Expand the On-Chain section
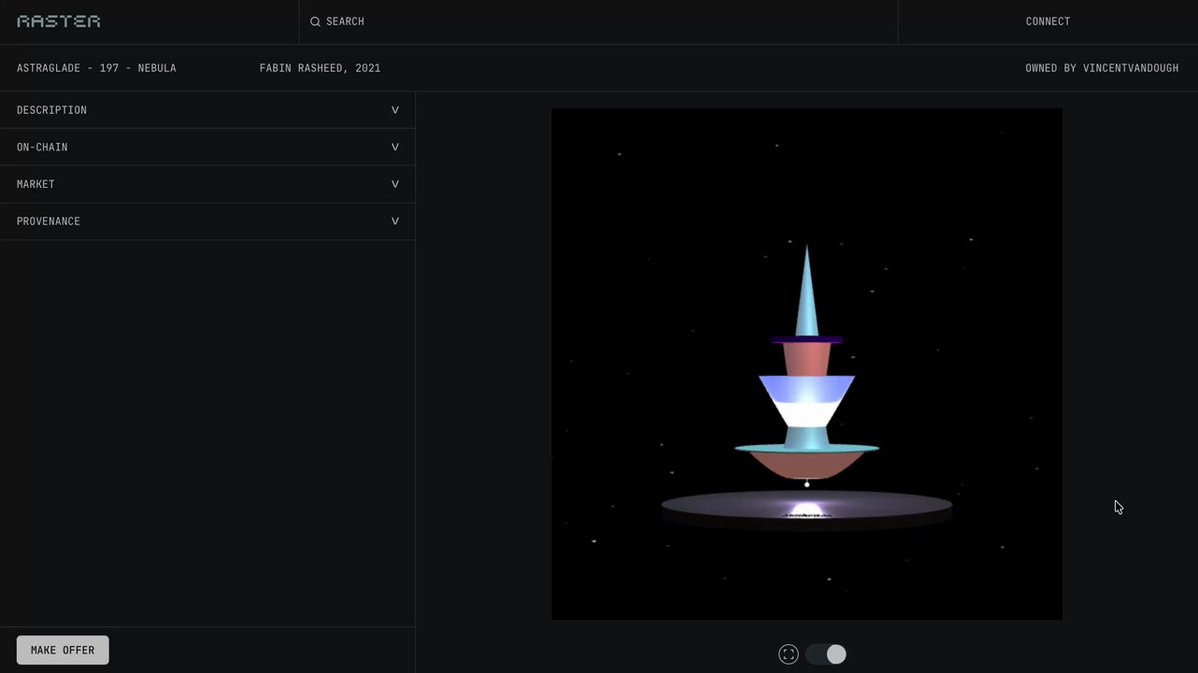1198x673 pixels. point(207,147)
